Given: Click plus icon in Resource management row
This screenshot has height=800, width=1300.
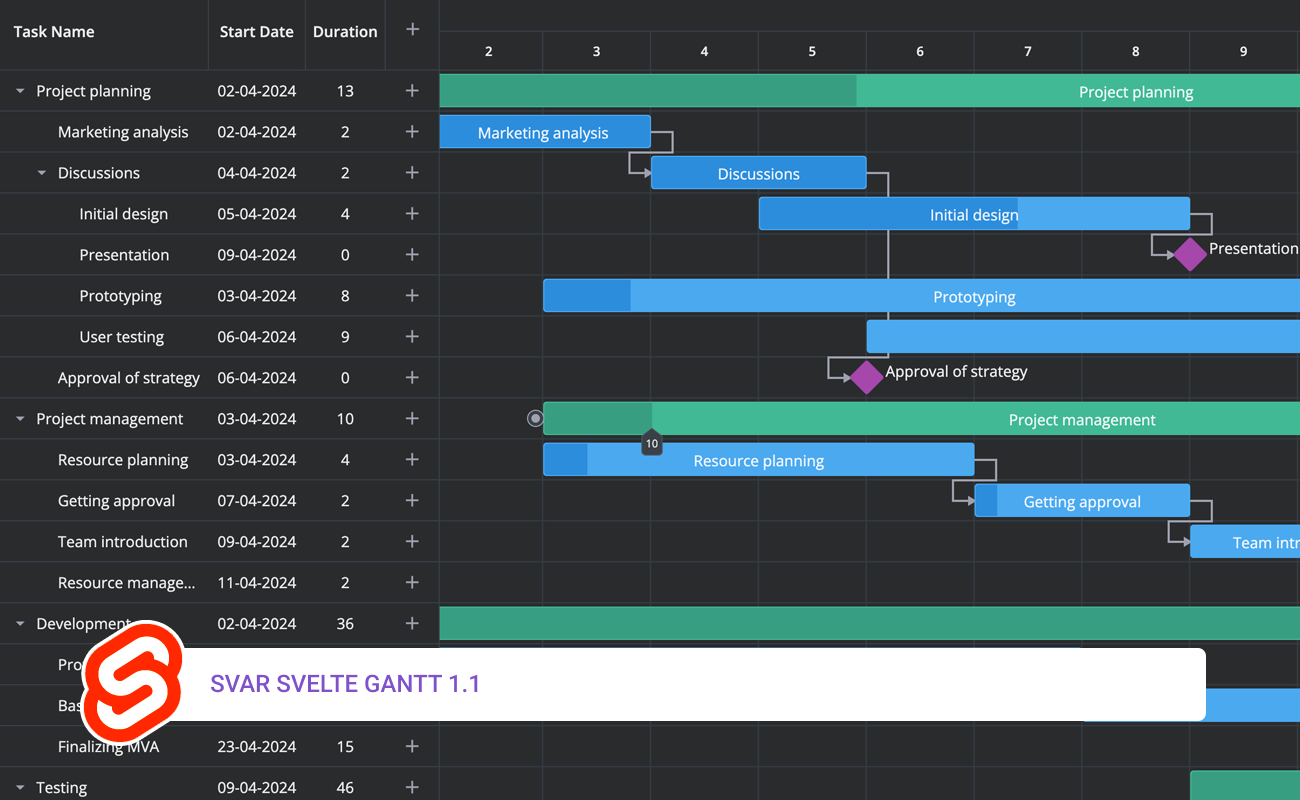Looking at the screenshot, I should [x=412, y=583].
